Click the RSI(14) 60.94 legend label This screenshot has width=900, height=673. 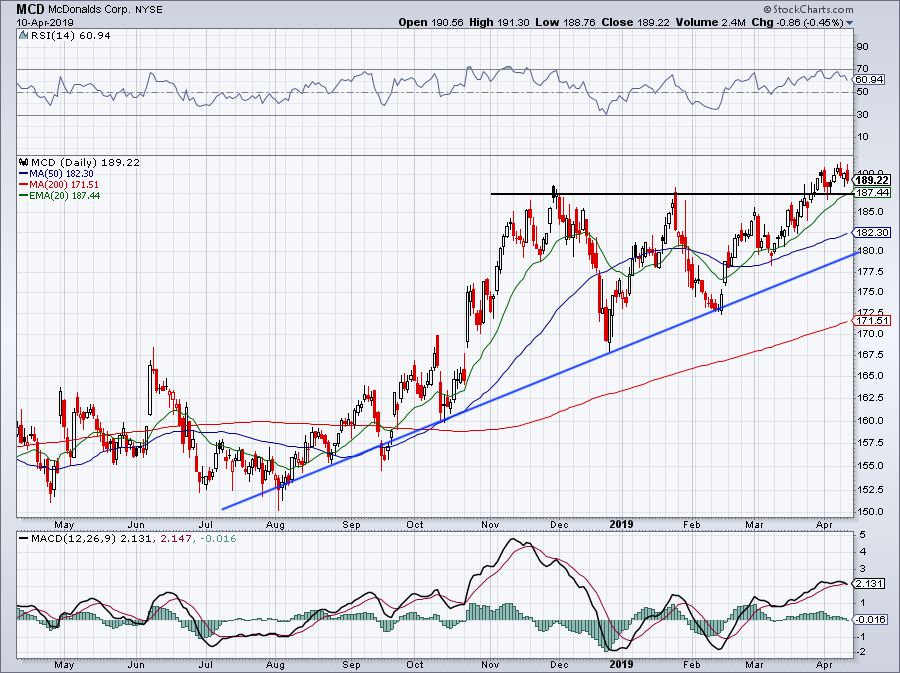(x=71, y=36)
